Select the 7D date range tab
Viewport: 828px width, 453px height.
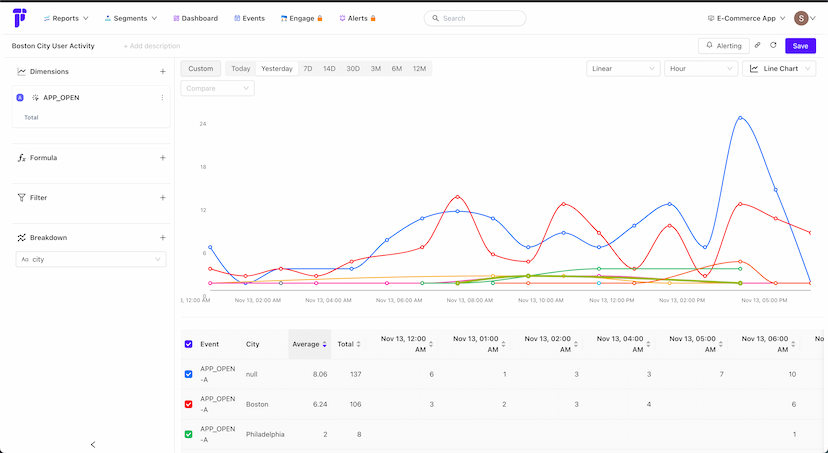coord(308,69)
